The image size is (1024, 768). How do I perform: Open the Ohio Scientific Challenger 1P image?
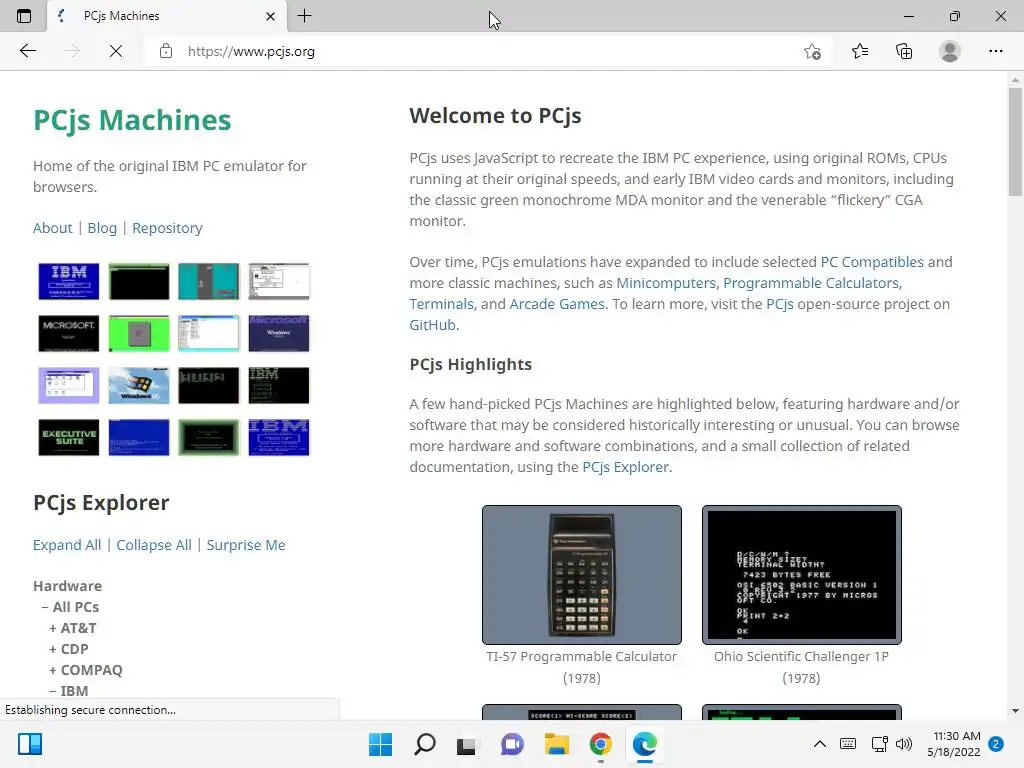[801, 575]
